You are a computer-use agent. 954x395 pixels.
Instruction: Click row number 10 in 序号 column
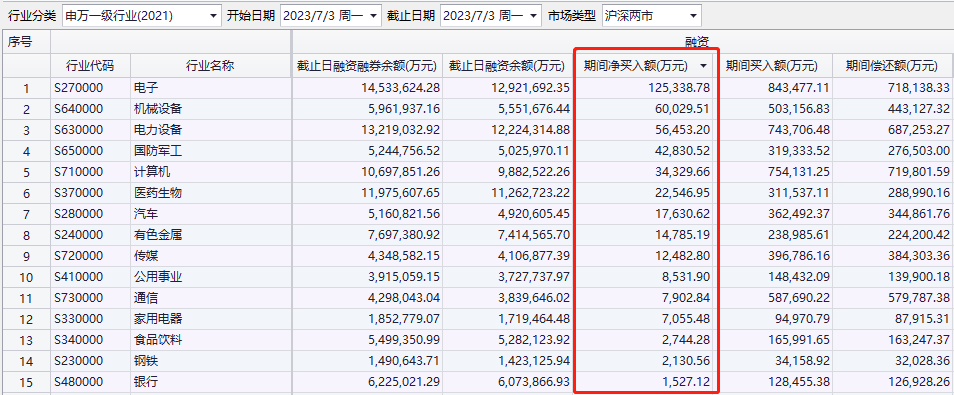point(26,278)
